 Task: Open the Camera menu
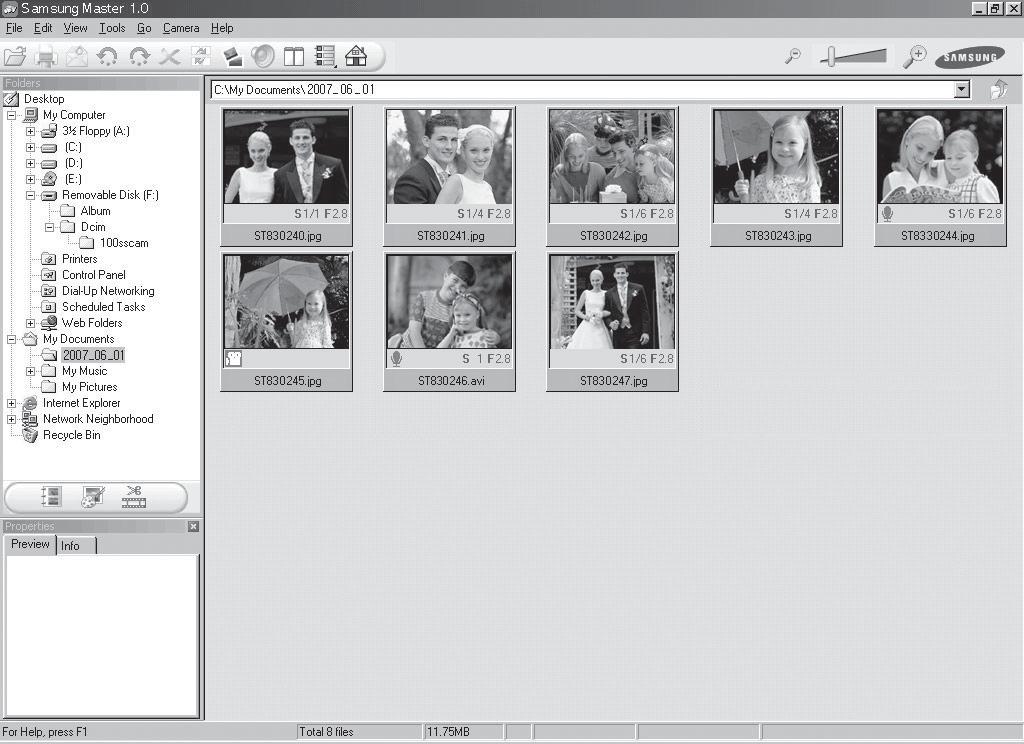[181, 28]
